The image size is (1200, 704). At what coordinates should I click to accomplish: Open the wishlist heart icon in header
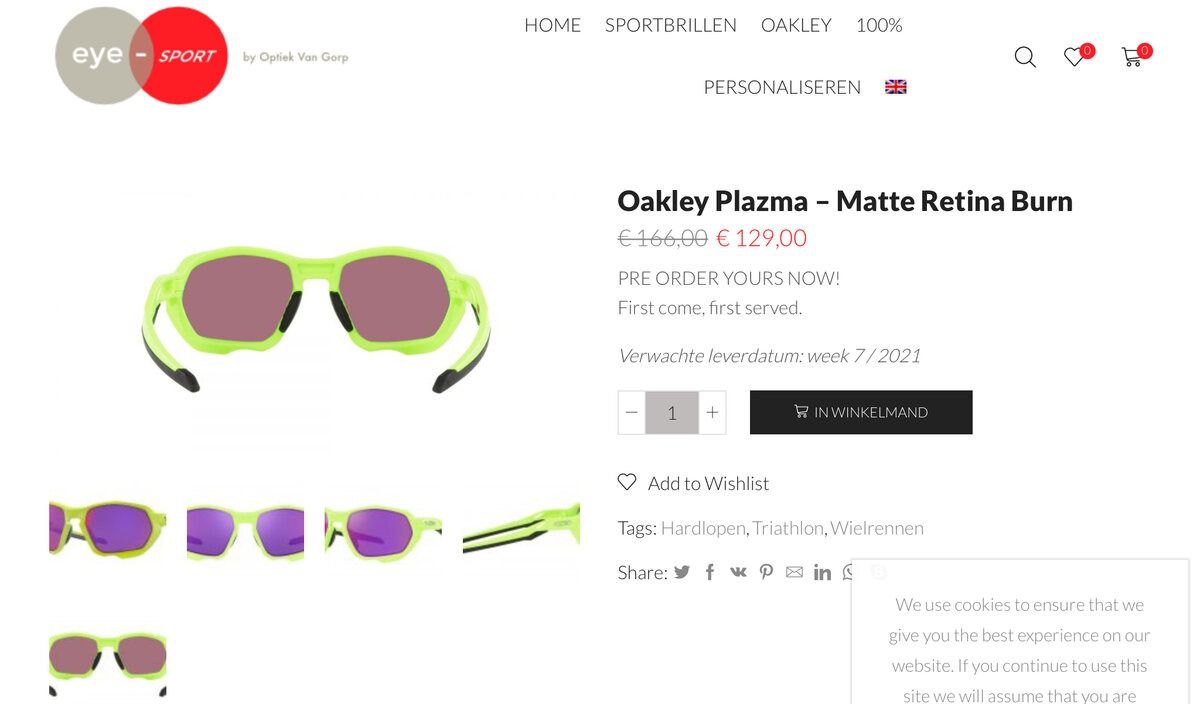[1074, 57]
